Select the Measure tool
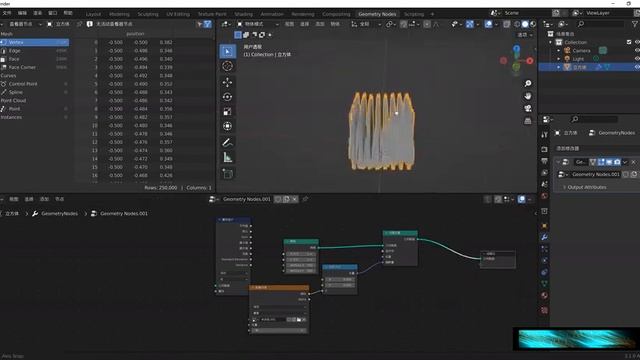The height and width of the screenshot is (360, 640). pyautogui.click(x=227, y=158)
